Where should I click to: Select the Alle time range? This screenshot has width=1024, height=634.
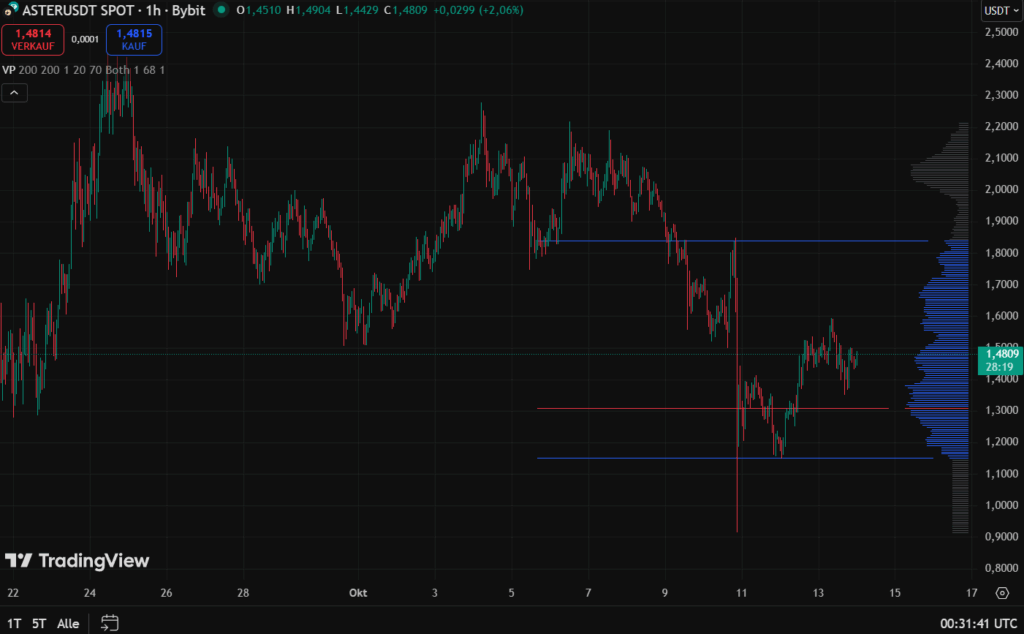68,623
